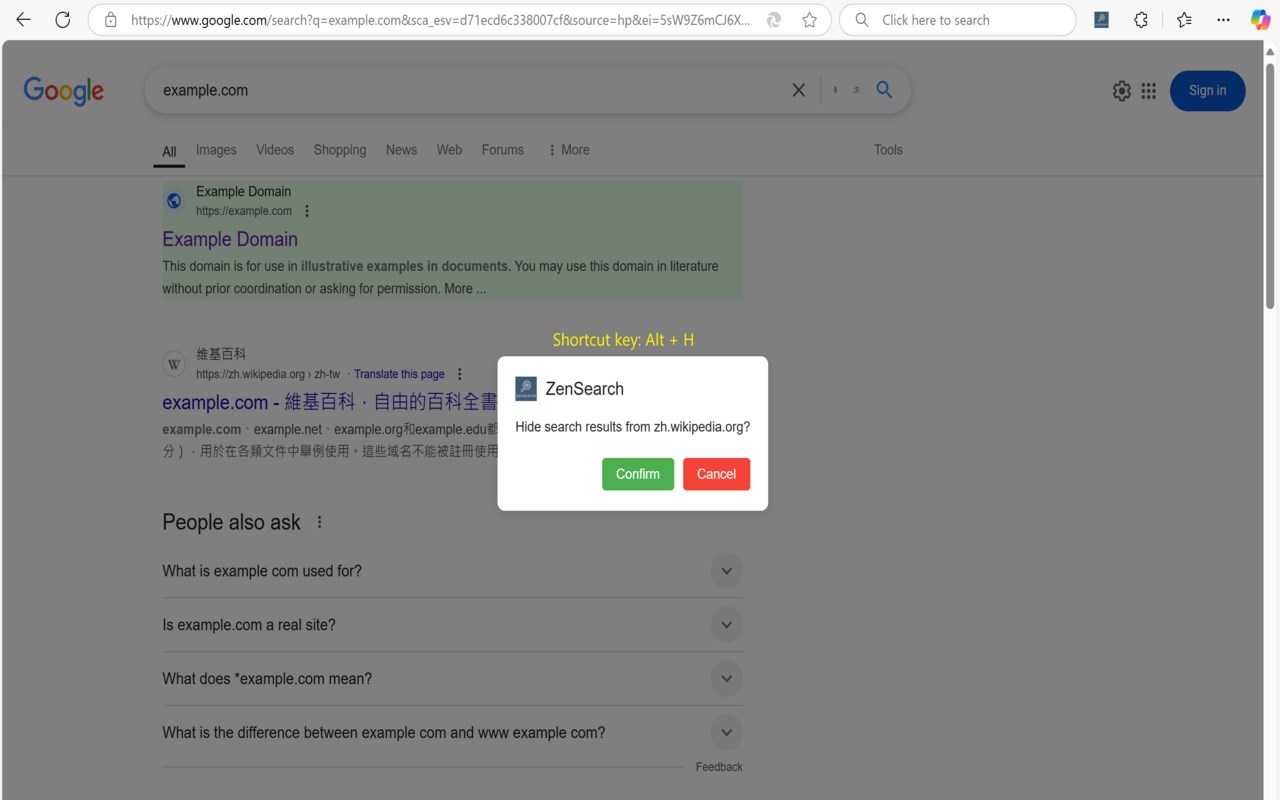Viewport: 1280px width, 800px height.
Task: Select the All results tab
Action: [x=169, y=152]
